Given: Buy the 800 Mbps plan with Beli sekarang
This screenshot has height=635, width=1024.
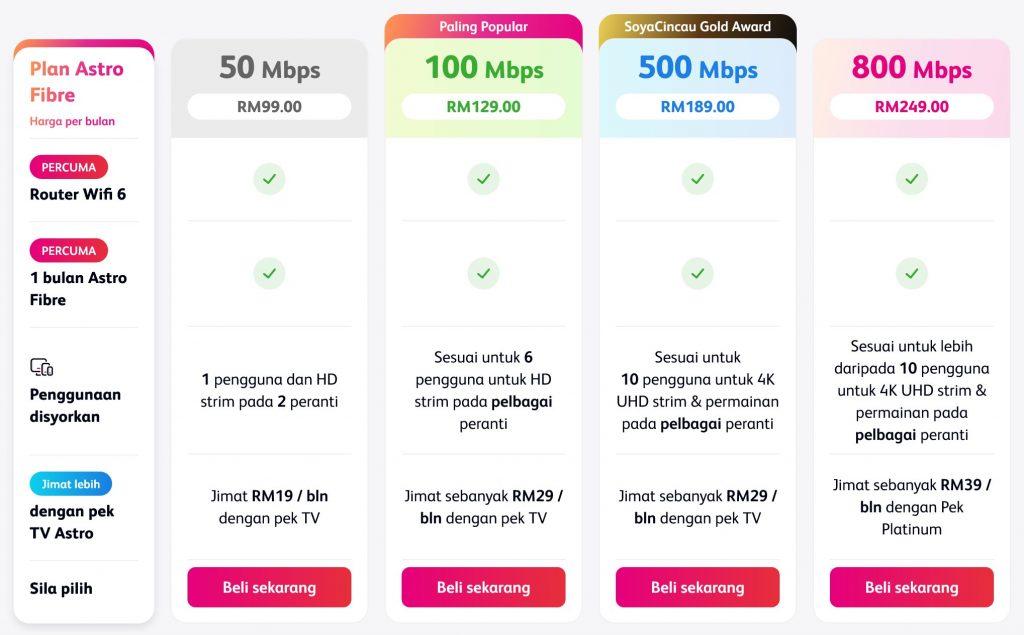Looking at the screenshot, I should (x=912, y=587).
